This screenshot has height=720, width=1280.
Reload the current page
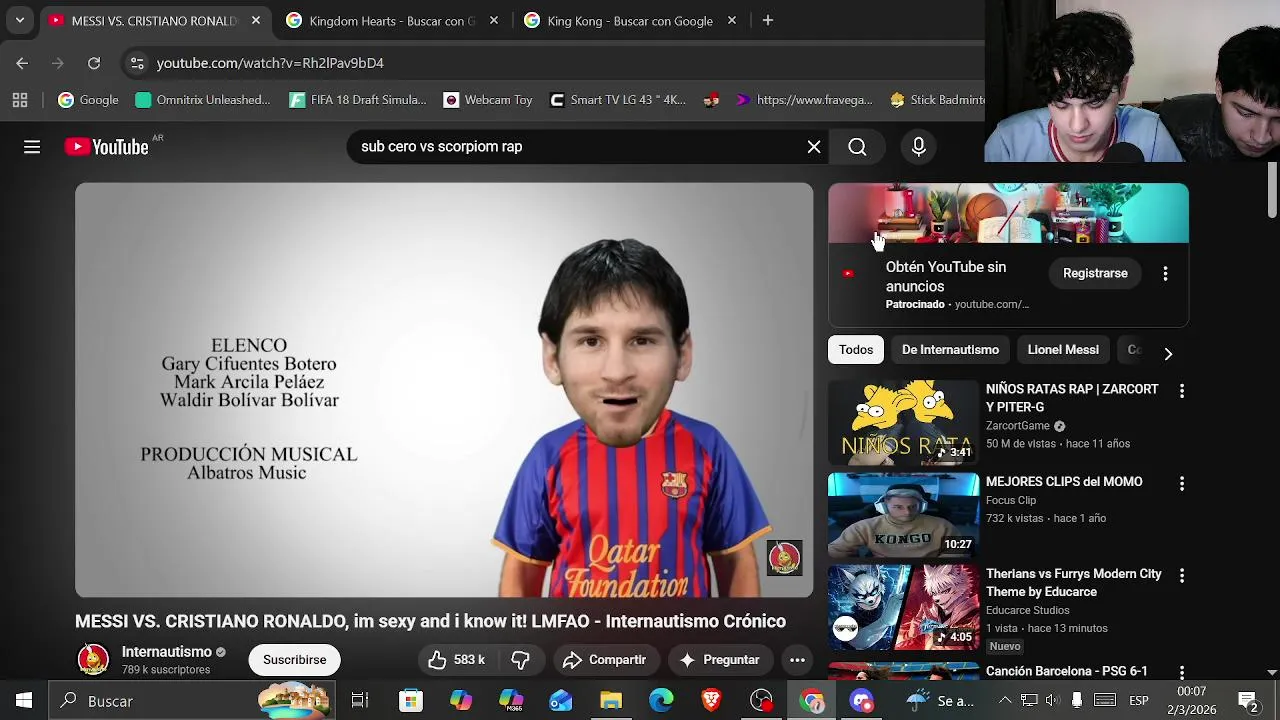point(94,63)
